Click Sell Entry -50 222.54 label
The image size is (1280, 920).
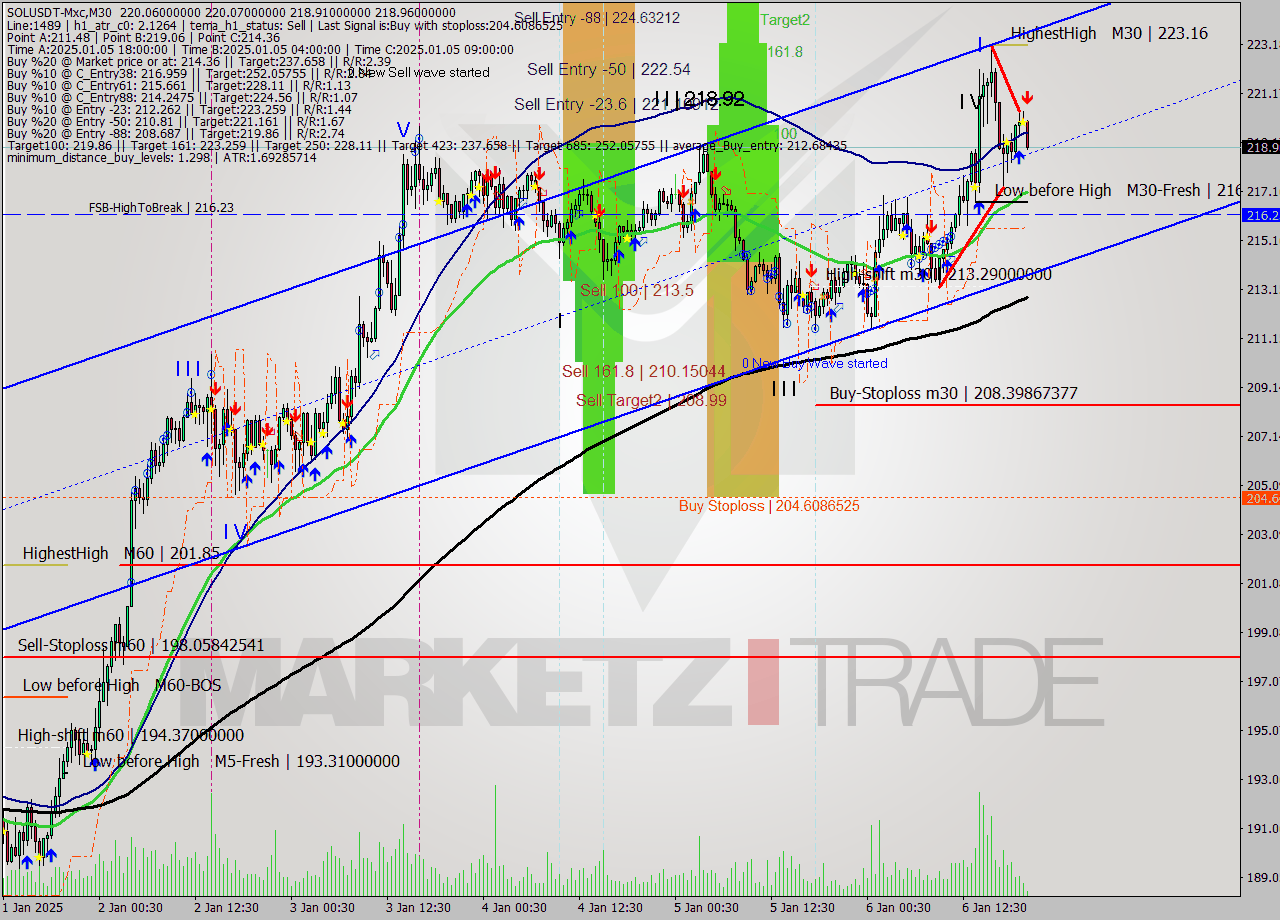point(609,69)
